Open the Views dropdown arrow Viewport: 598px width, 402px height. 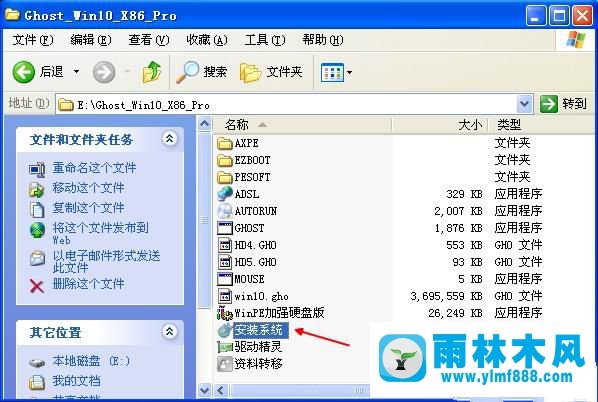[349, 72]
